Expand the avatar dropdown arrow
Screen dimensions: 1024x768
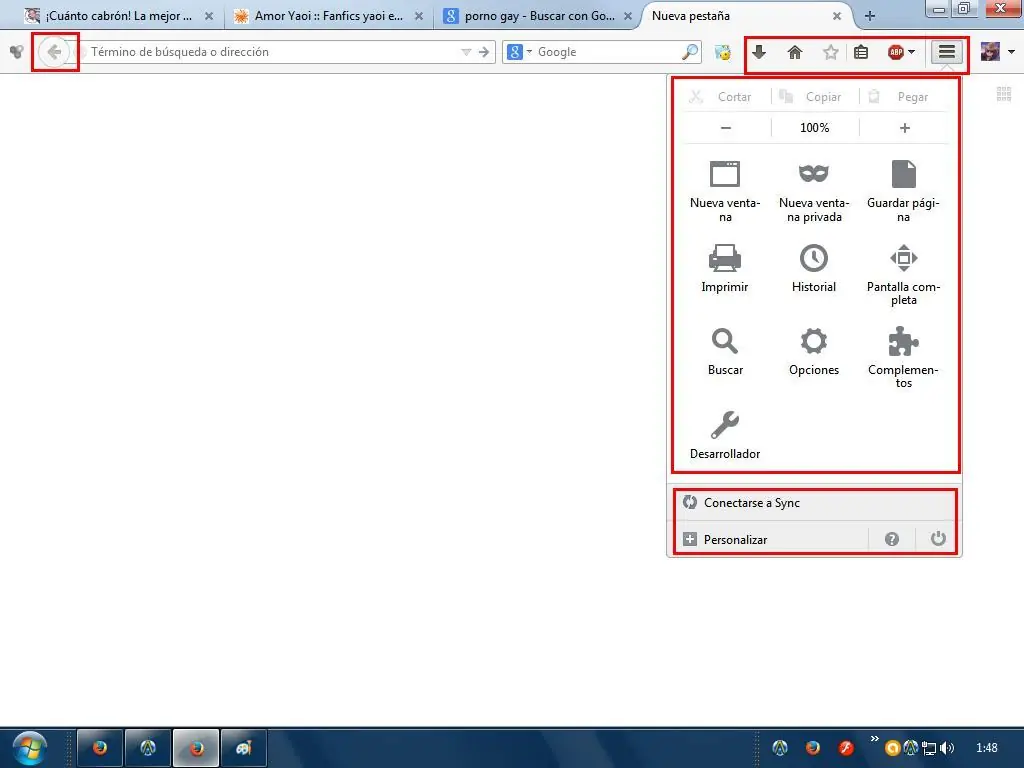click(1012, 52)
